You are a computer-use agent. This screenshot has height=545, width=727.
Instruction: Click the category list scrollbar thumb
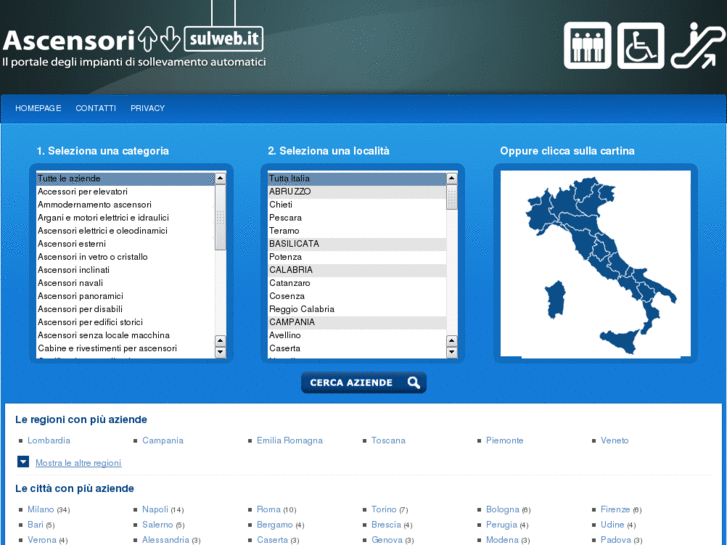point(220,218)
